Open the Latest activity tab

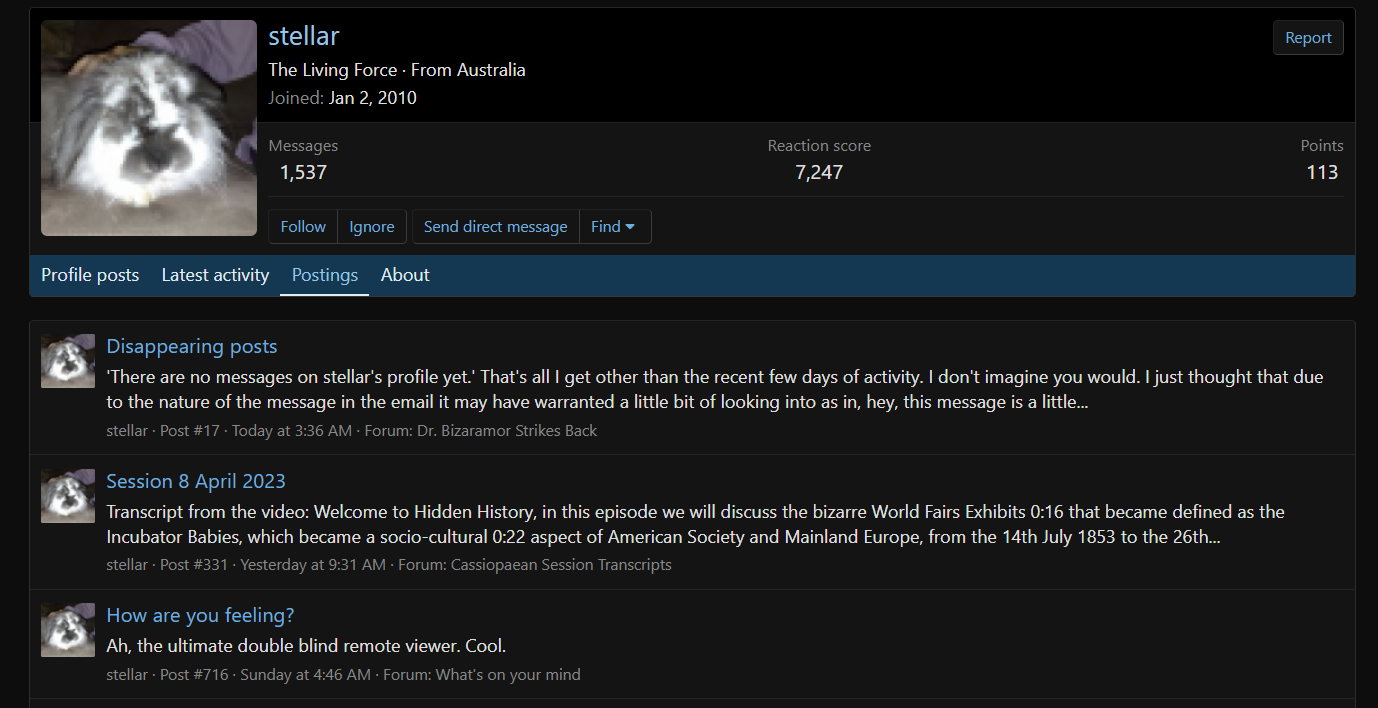pos(215,275)
